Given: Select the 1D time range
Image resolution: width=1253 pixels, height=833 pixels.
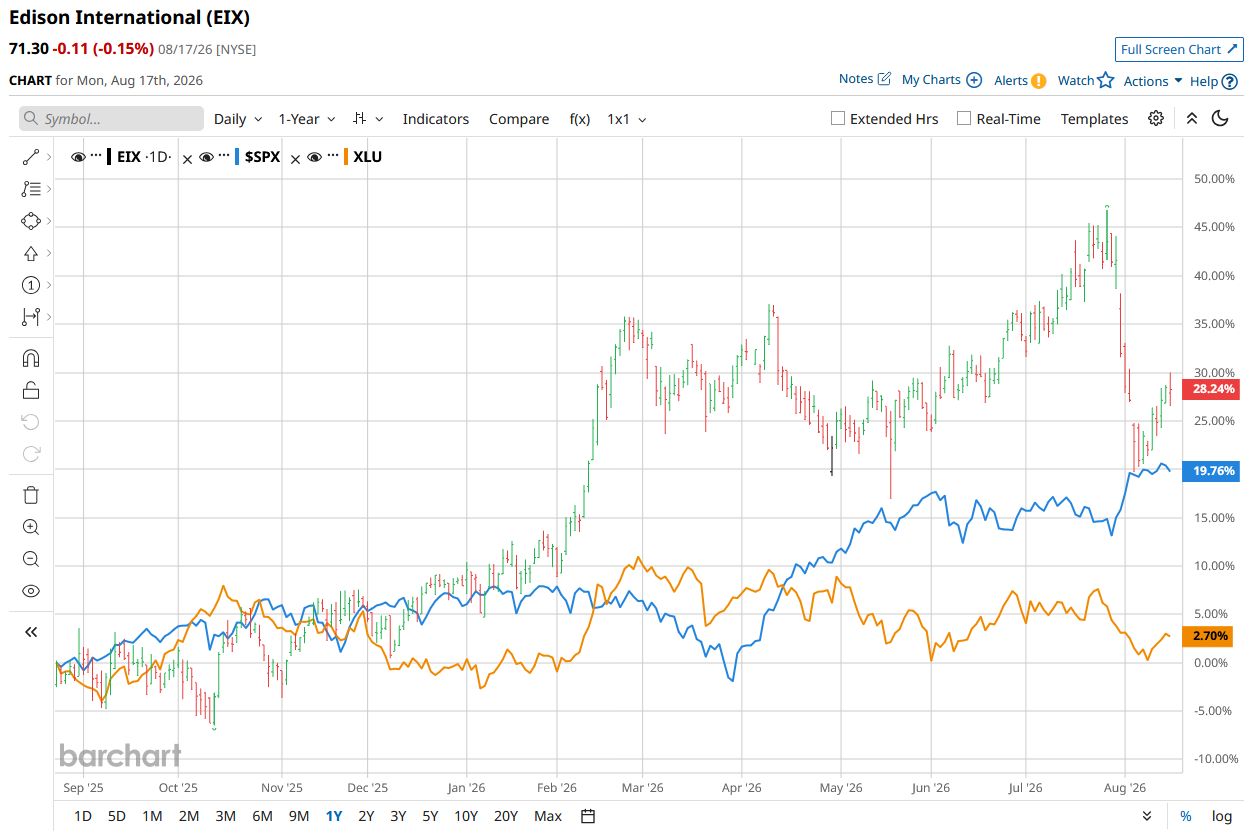Looking at the screenshot, I should (x=83, y=816).
